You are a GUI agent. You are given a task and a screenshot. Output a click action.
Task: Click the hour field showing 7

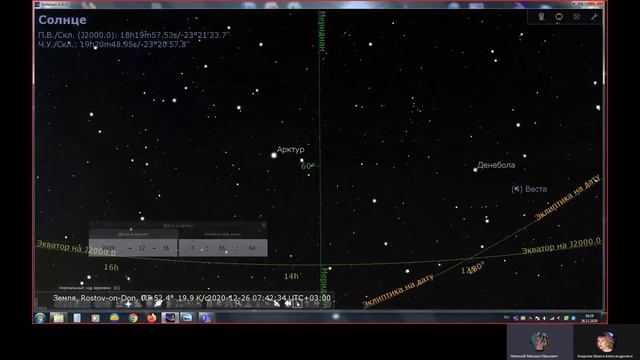point(193,248)
